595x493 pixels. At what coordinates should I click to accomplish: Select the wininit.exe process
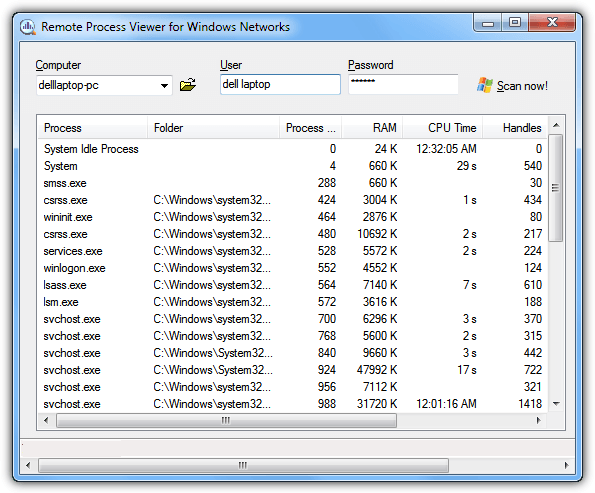click(293, 217)
